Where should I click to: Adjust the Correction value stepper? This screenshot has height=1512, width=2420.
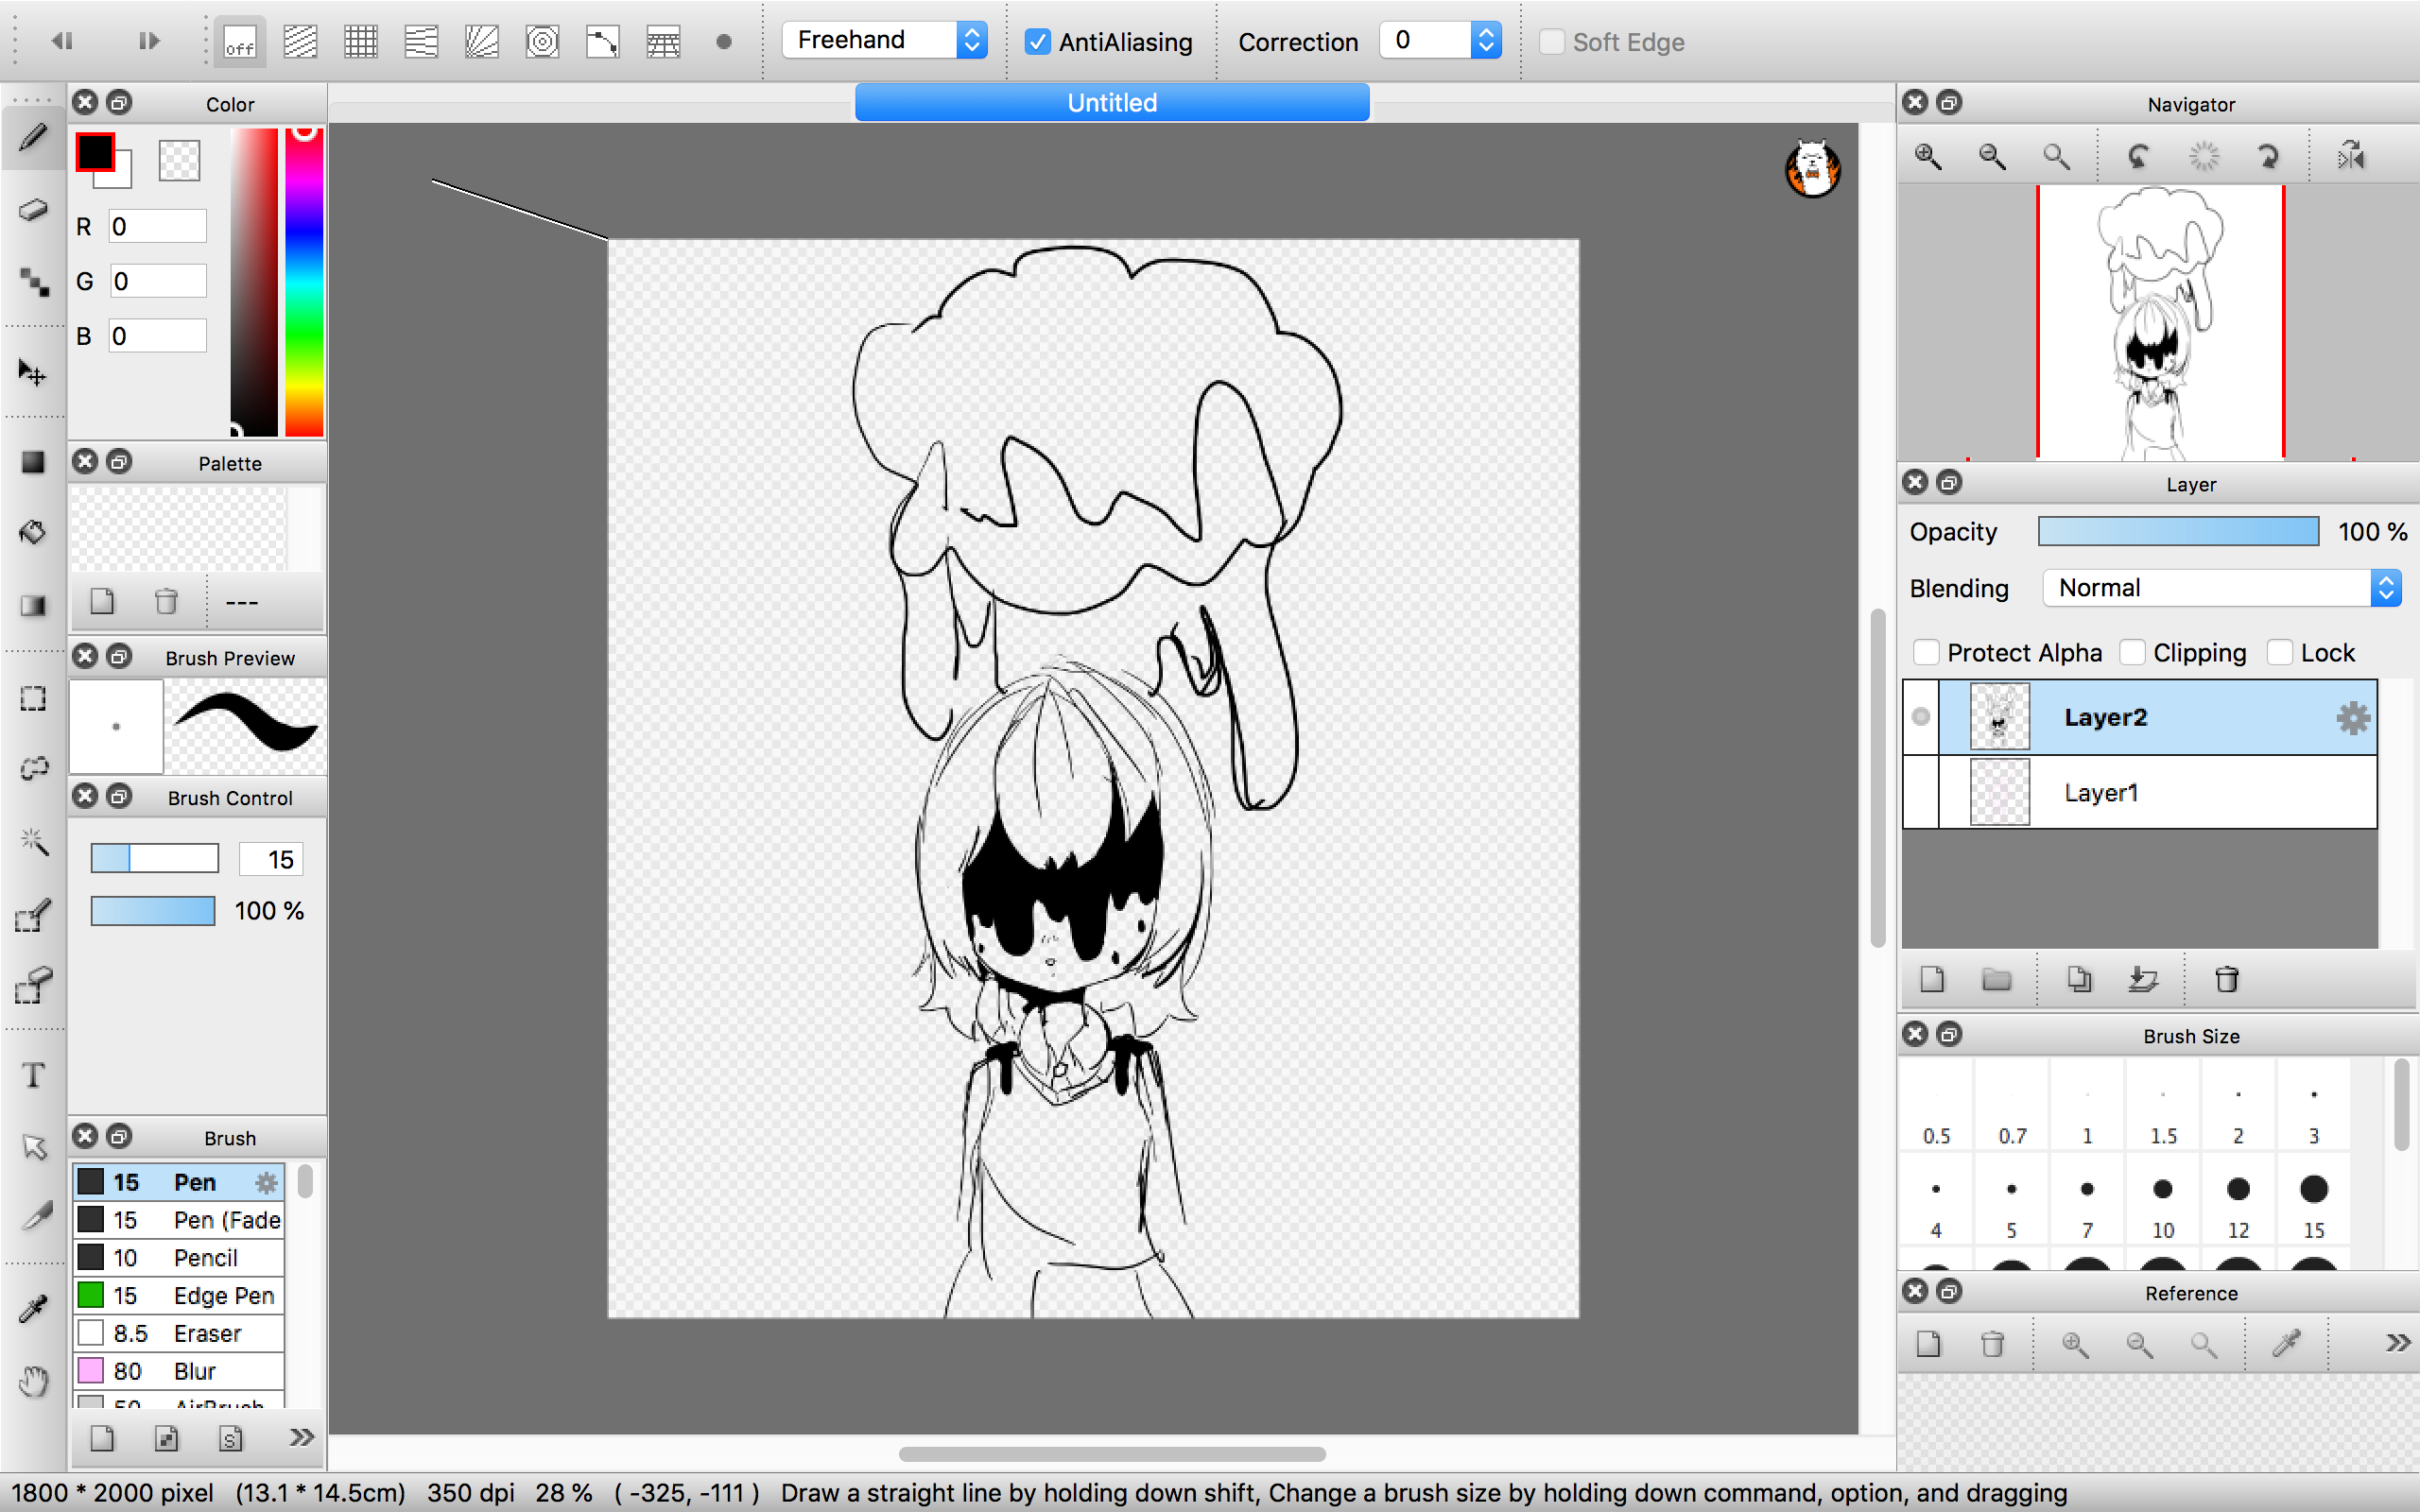point(1486,40)
